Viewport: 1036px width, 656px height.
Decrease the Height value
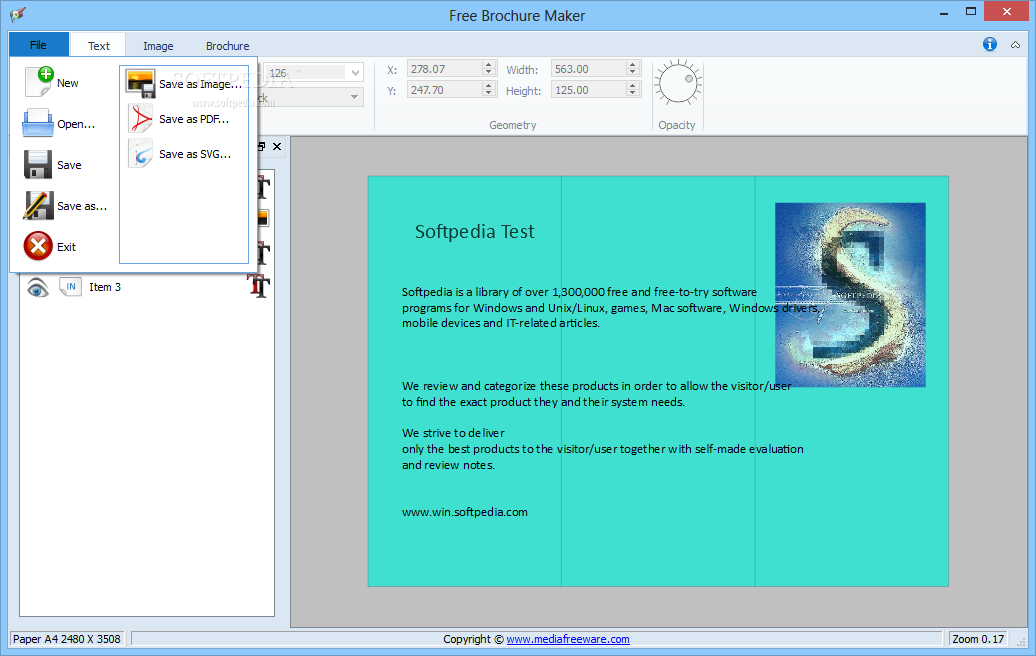pyautogui.click(x=632, y=93)
